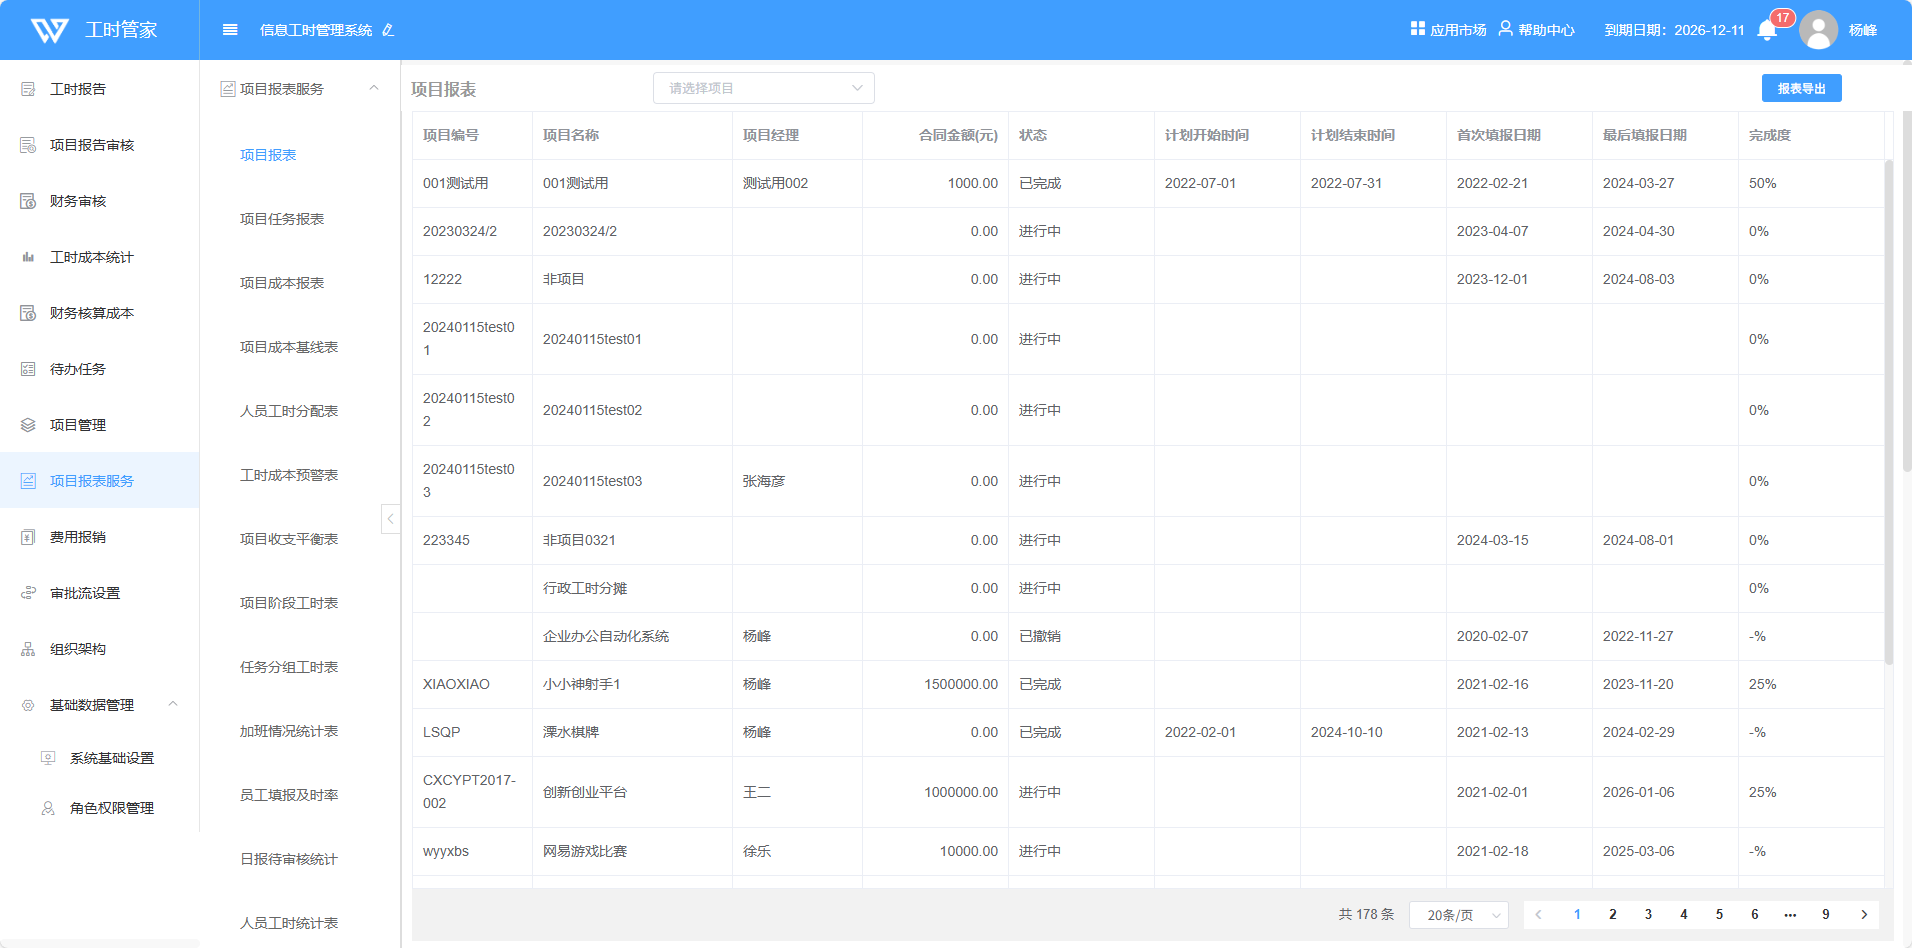Click the 工时管家 logo icon

coord(50,30)
